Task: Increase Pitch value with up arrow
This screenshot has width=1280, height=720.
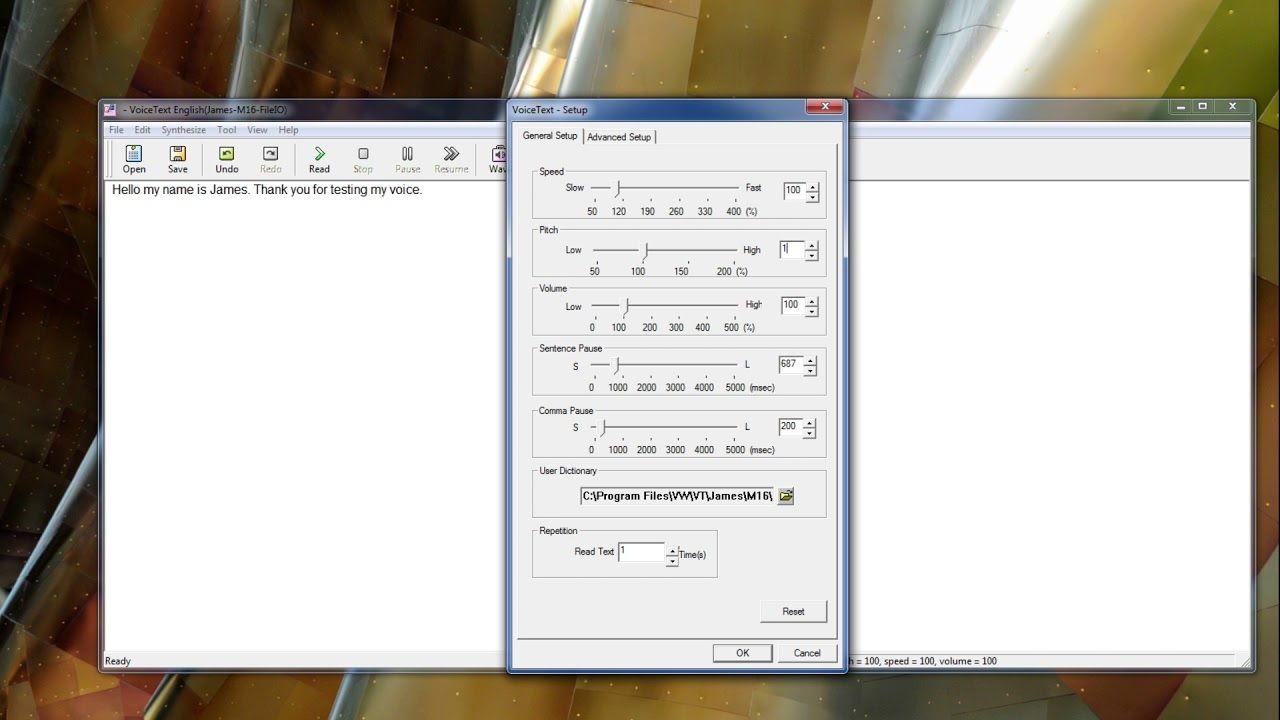Action: coord(811,245)
